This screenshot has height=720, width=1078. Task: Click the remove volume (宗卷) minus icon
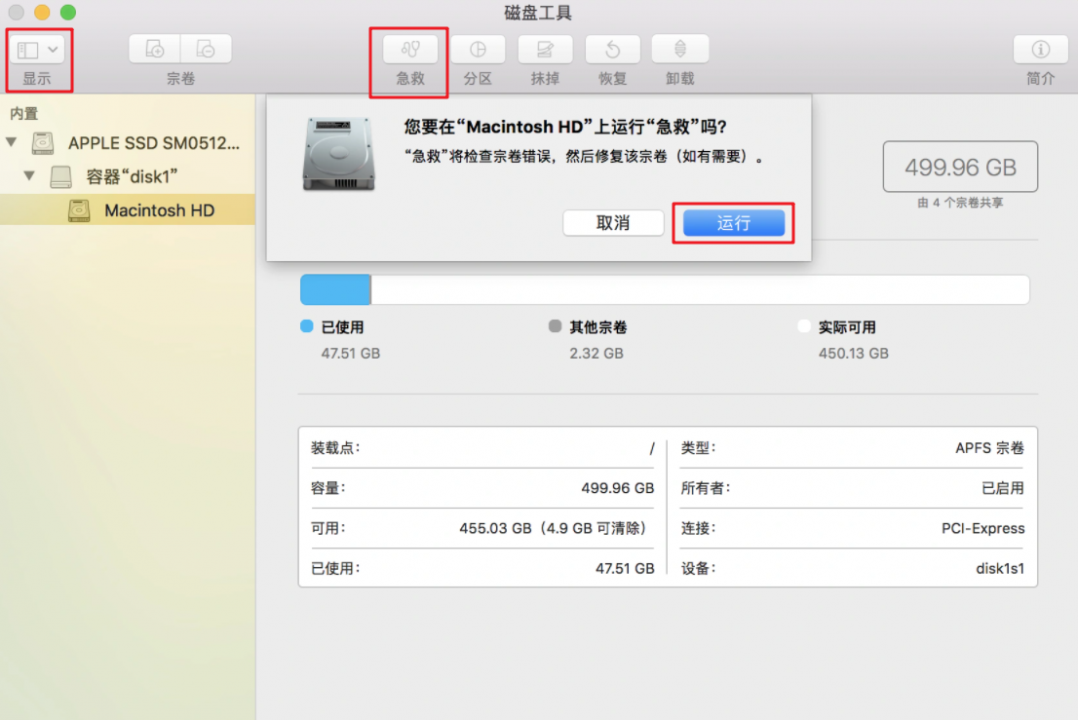206,49
